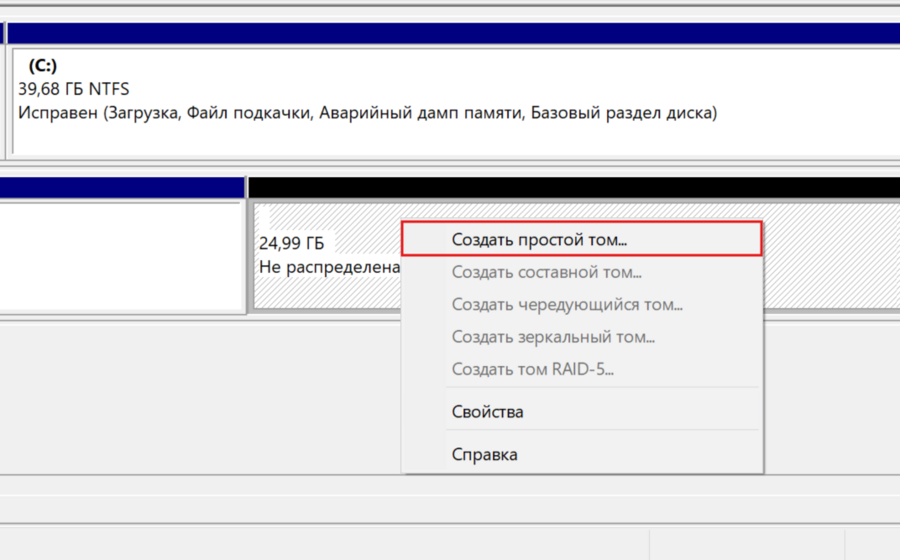Open 'Свойства' from the context menu
The width and height of the screenshot is (900, 560).
click(487, 412)
